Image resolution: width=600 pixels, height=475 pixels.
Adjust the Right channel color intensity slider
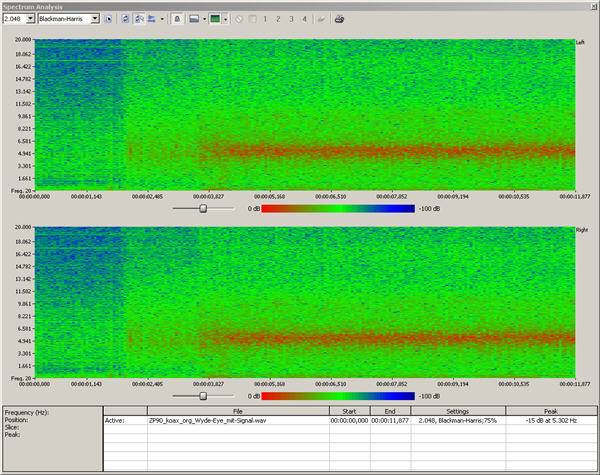[x=203, y=396]
